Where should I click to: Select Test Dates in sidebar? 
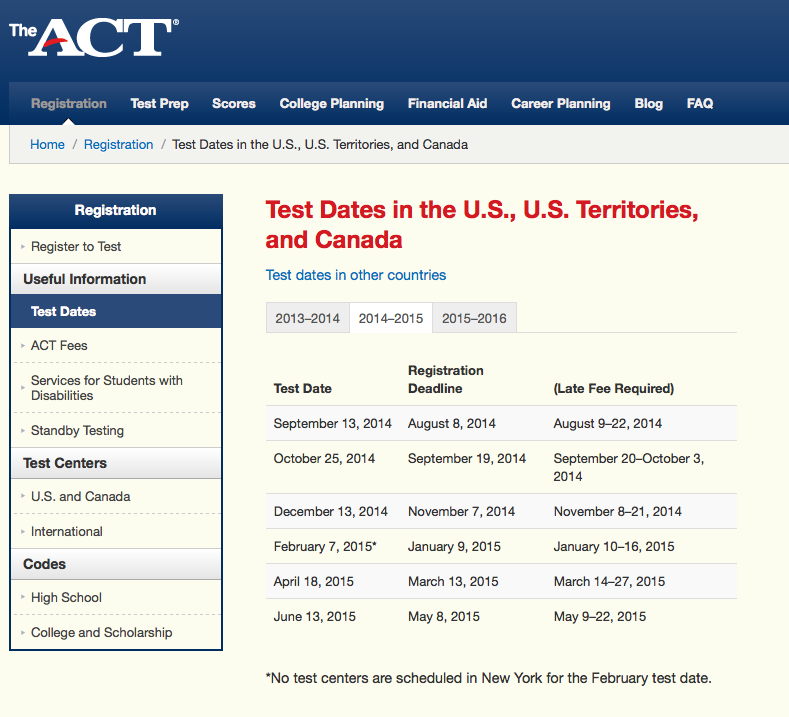(116, 311)
